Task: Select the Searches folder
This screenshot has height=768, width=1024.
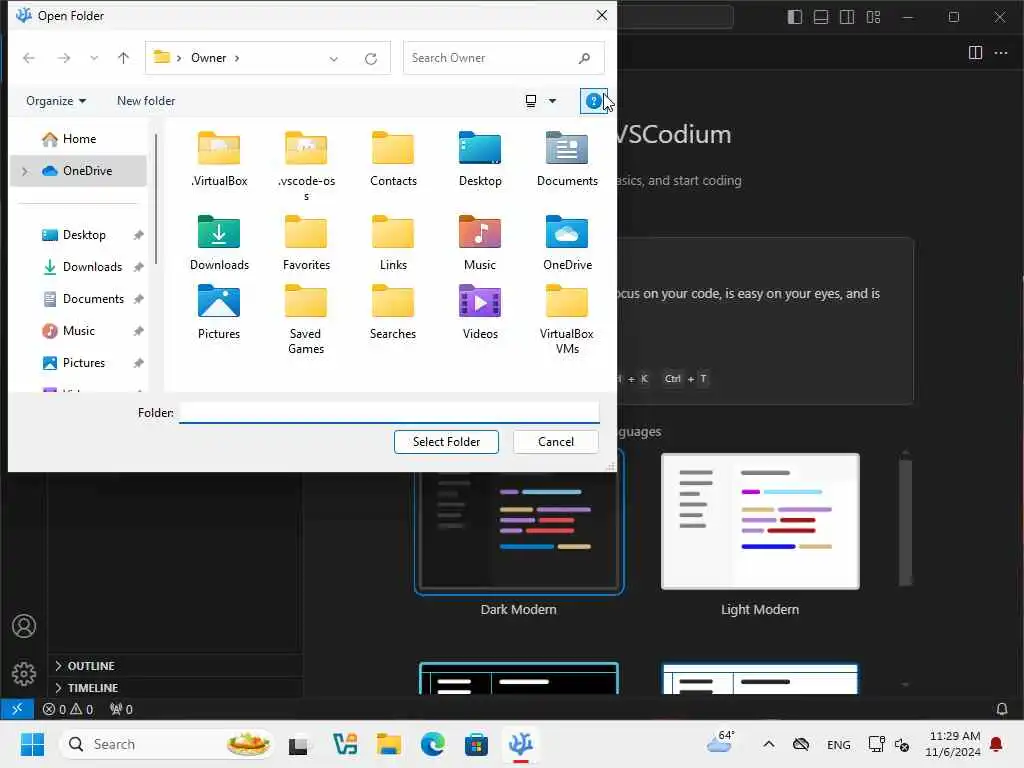Action: pos(392,312)
